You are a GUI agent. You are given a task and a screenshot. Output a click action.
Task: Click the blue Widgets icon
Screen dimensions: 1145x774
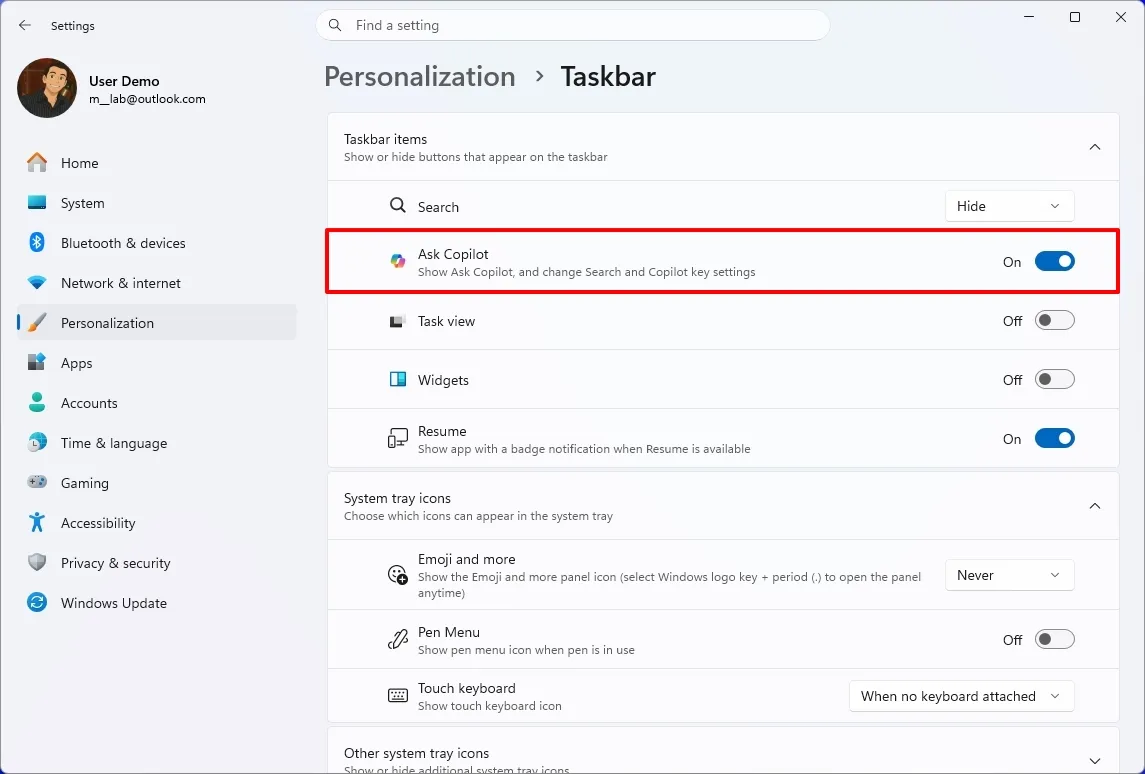397,380
